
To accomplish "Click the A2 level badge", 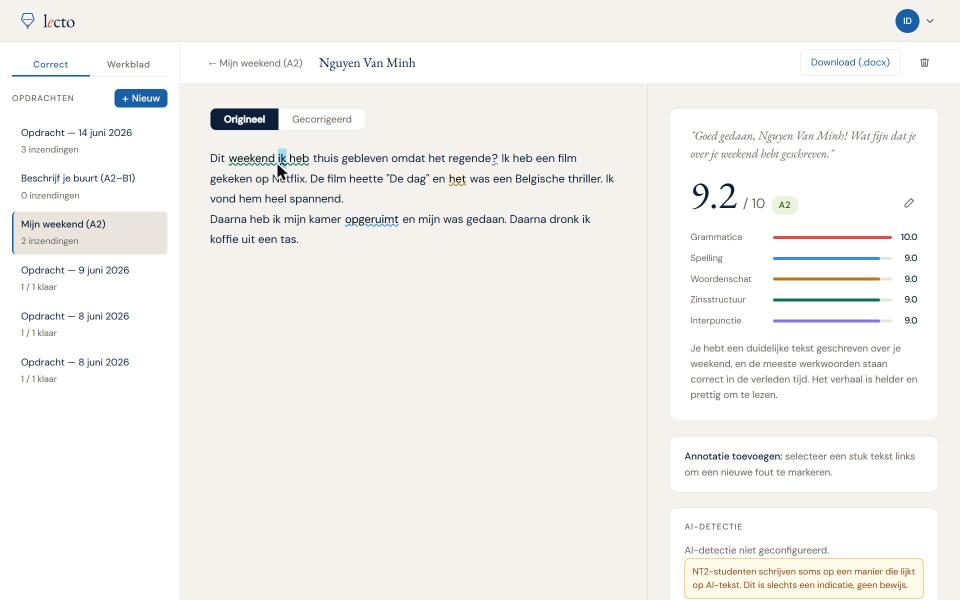I will 784,205.
